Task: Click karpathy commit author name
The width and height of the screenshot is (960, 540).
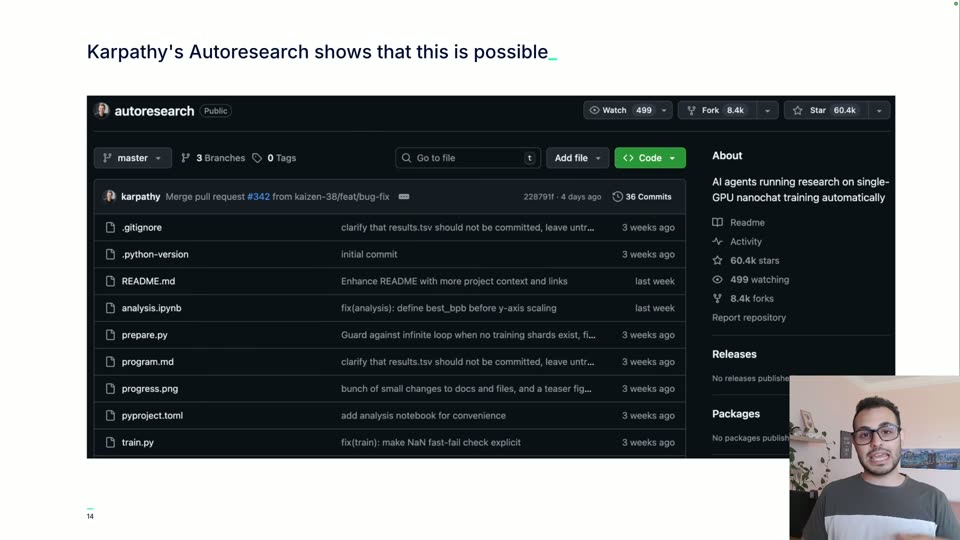Action: (140, 197)
